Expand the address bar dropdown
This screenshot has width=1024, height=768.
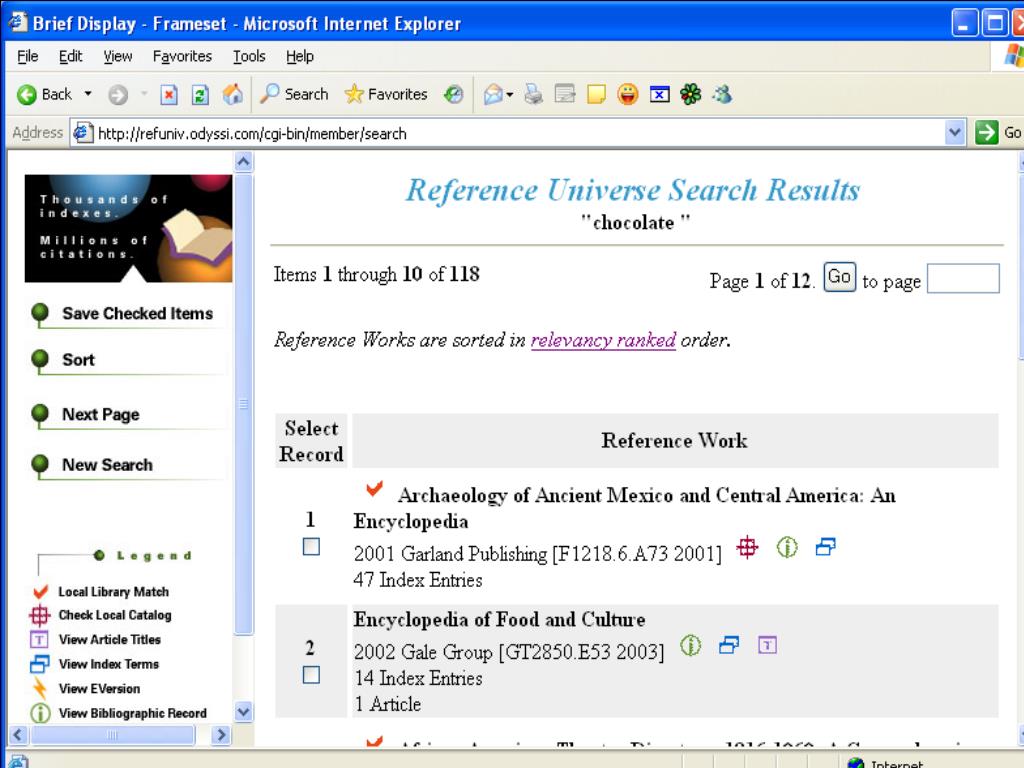coord(955,133)
